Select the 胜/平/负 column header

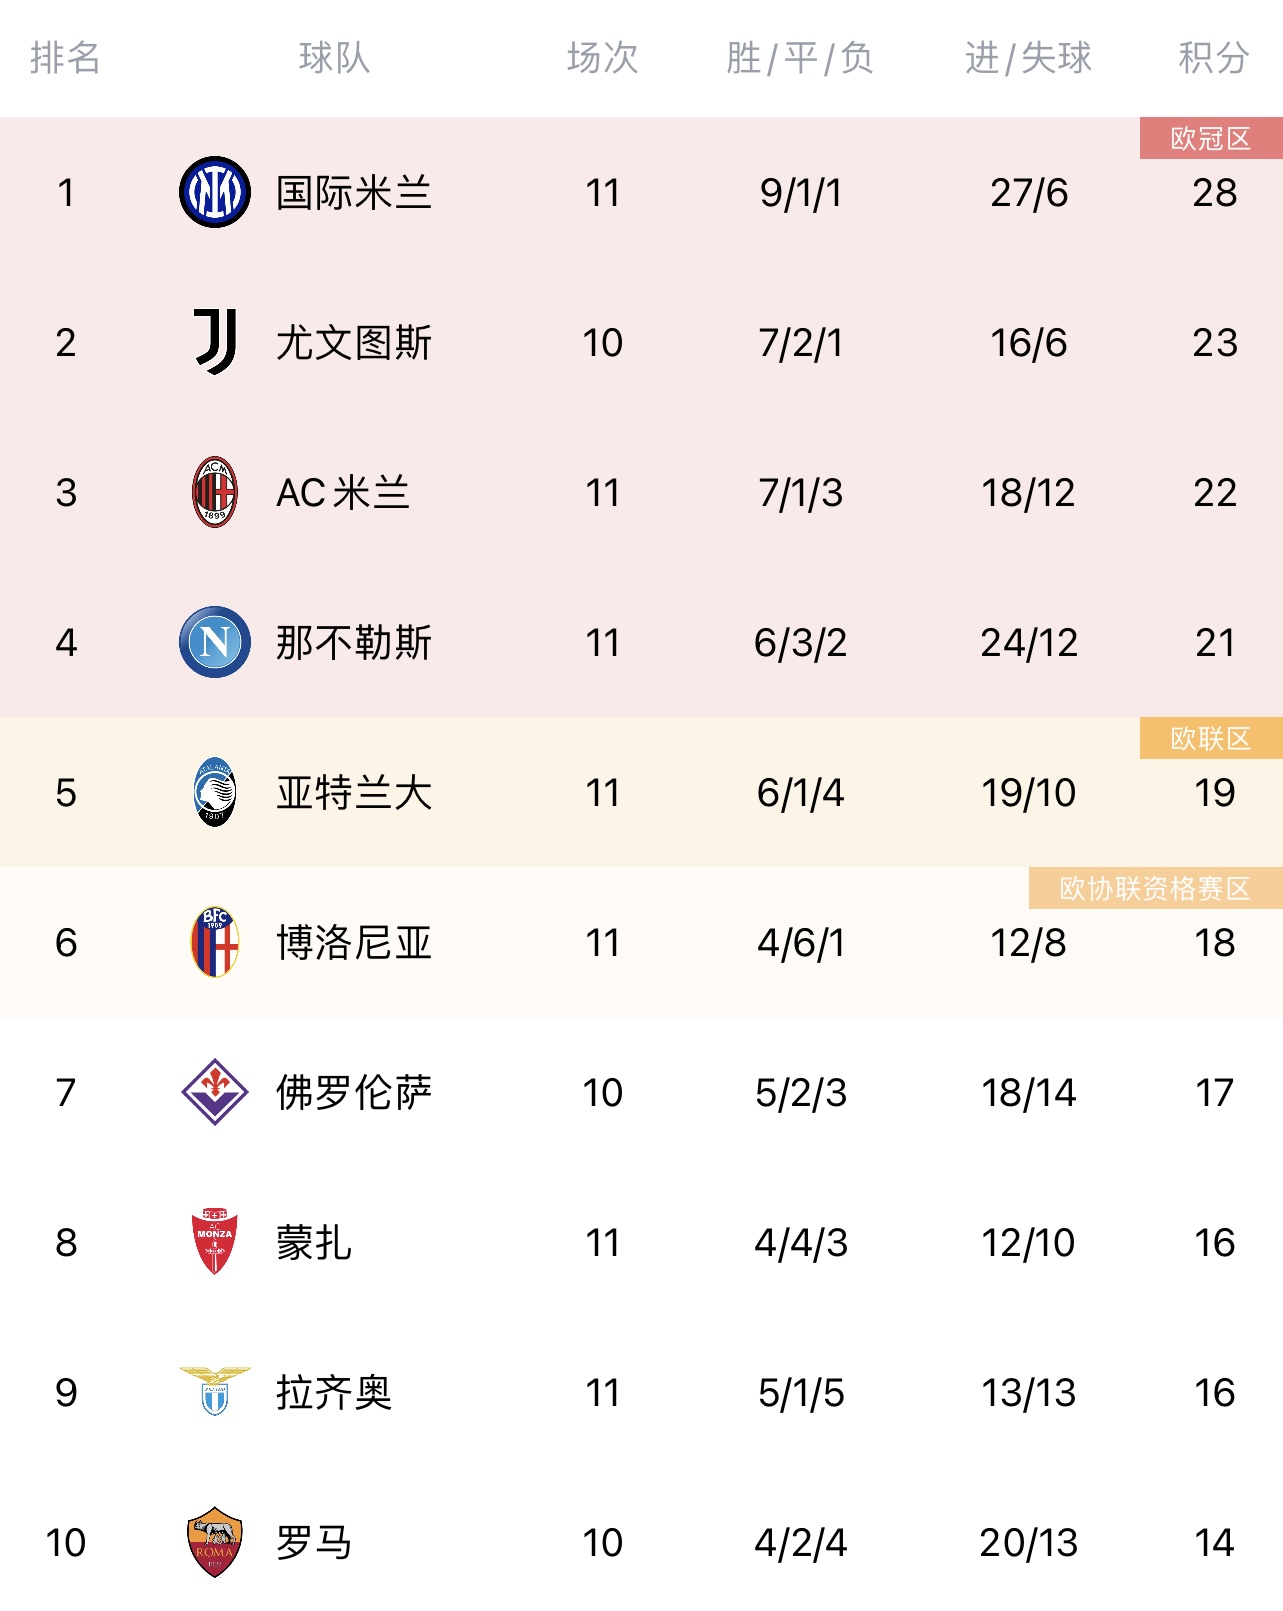pos(800,58)
